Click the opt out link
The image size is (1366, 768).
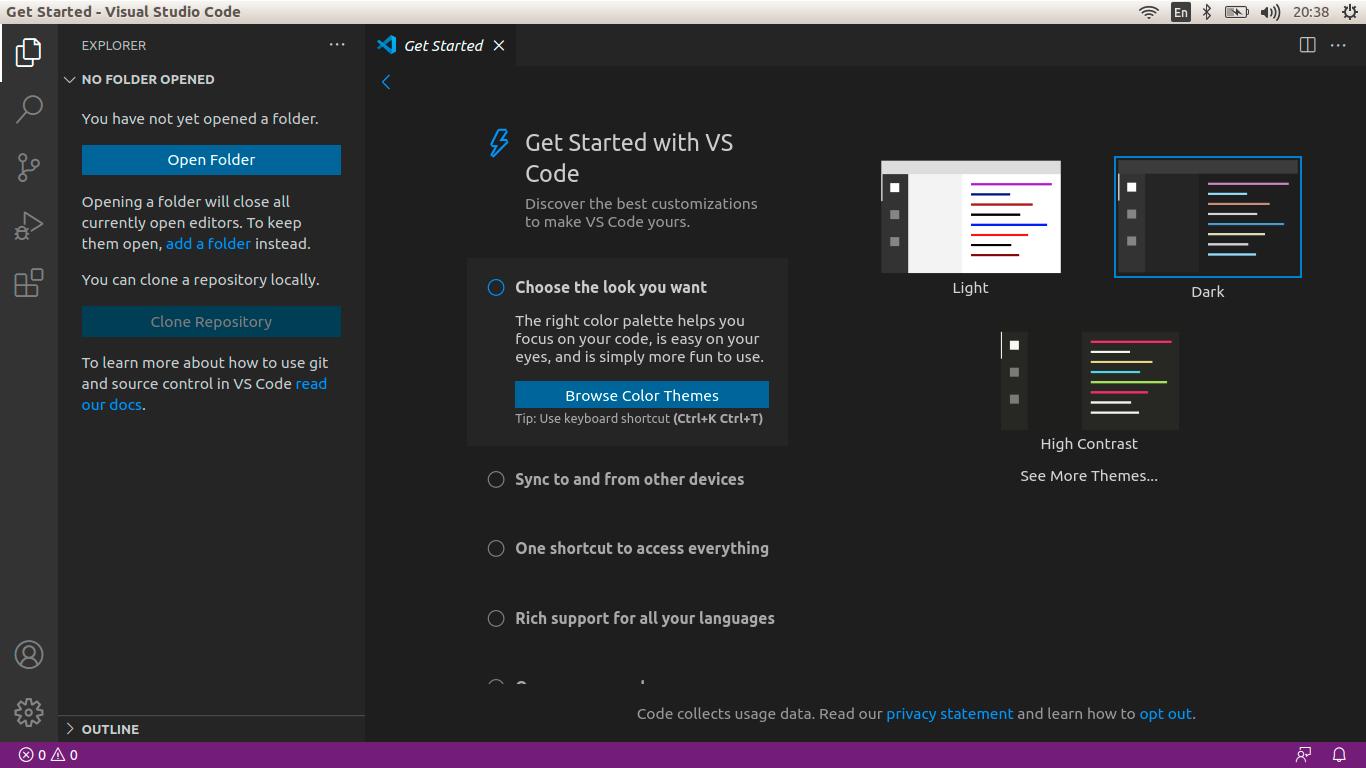pos(1165,714)
